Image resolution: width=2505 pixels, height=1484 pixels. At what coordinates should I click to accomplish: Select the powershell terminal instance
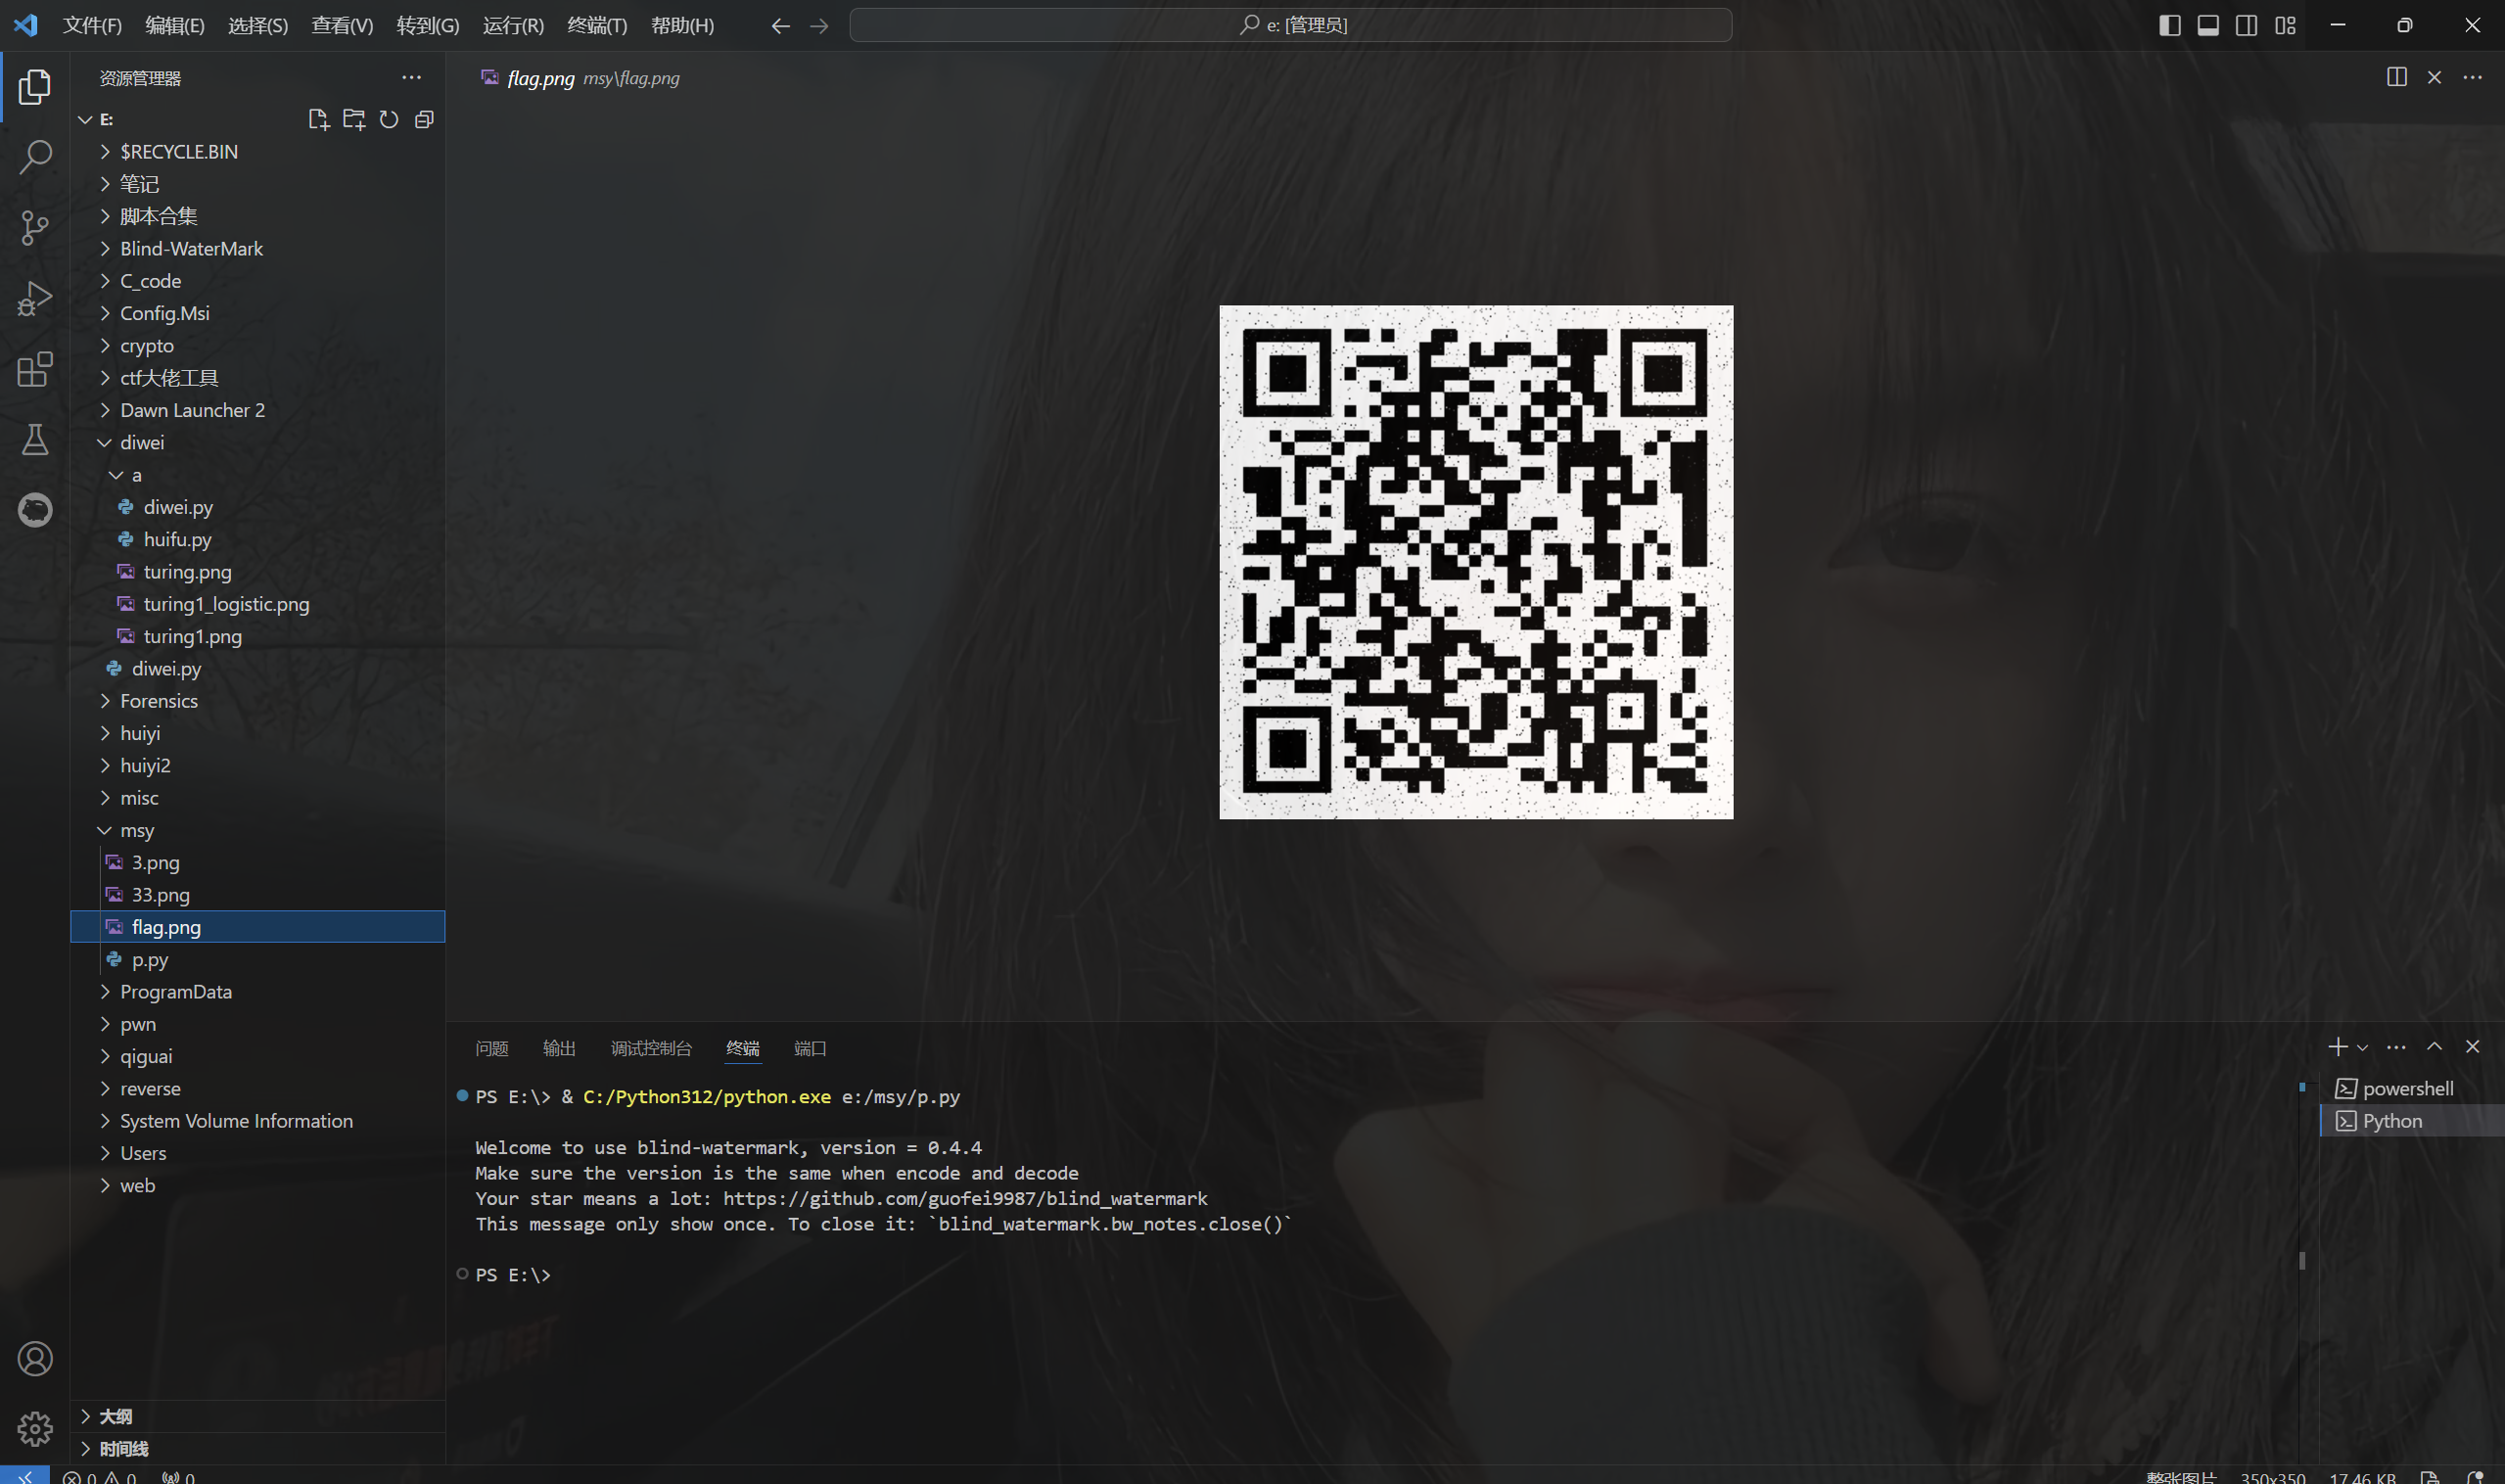2411,1088
